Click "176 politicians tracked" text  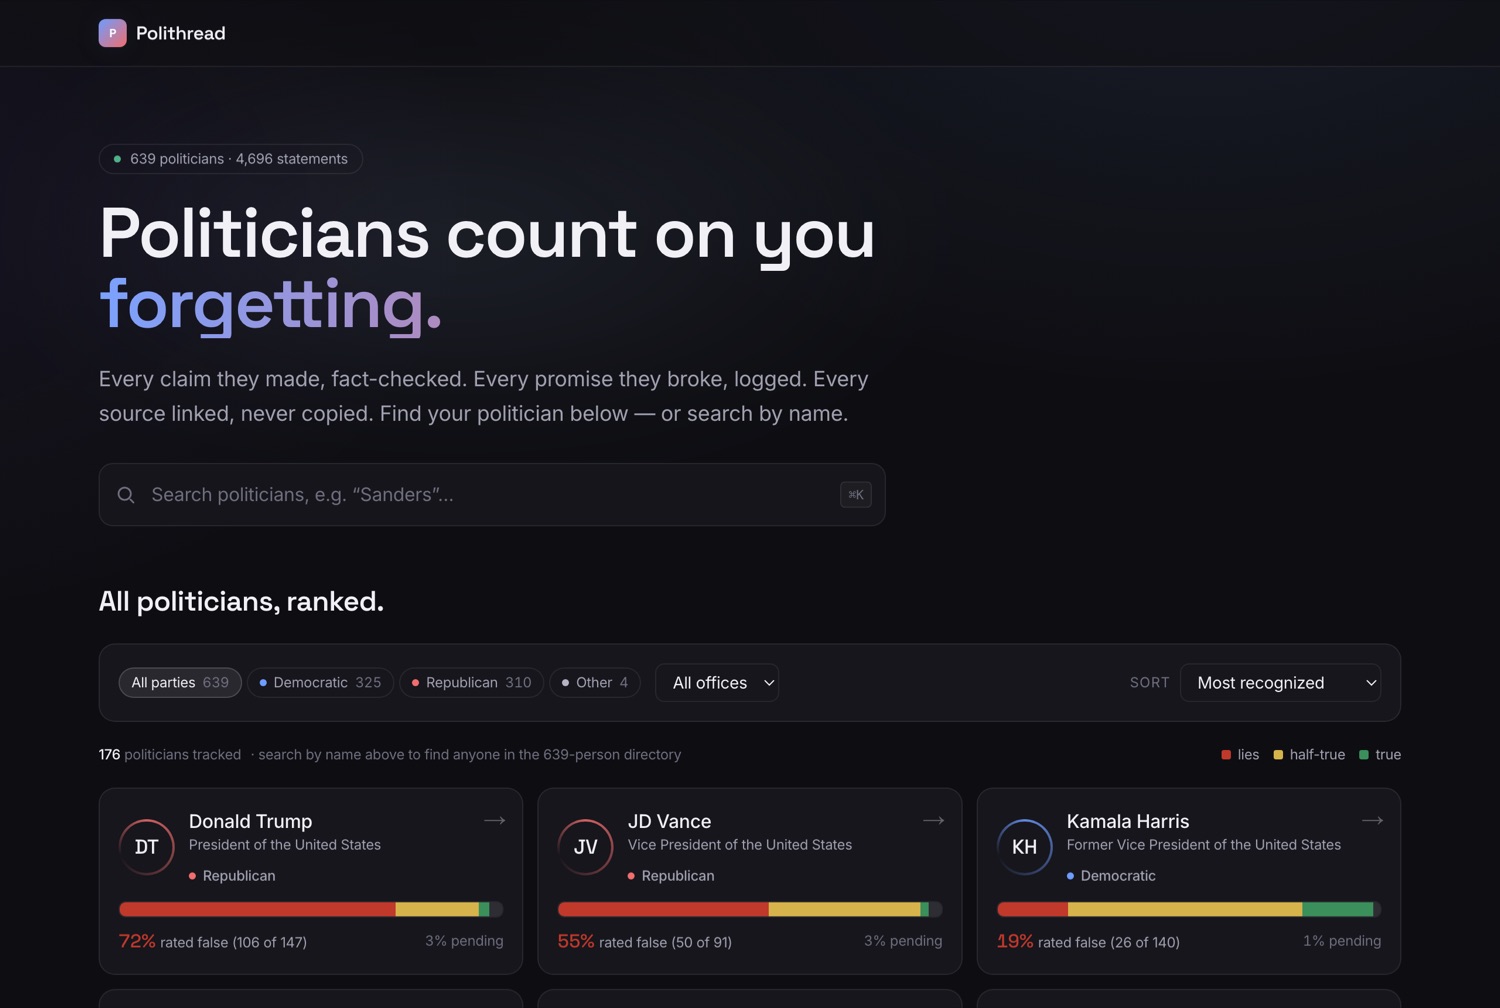coord(170,755)
